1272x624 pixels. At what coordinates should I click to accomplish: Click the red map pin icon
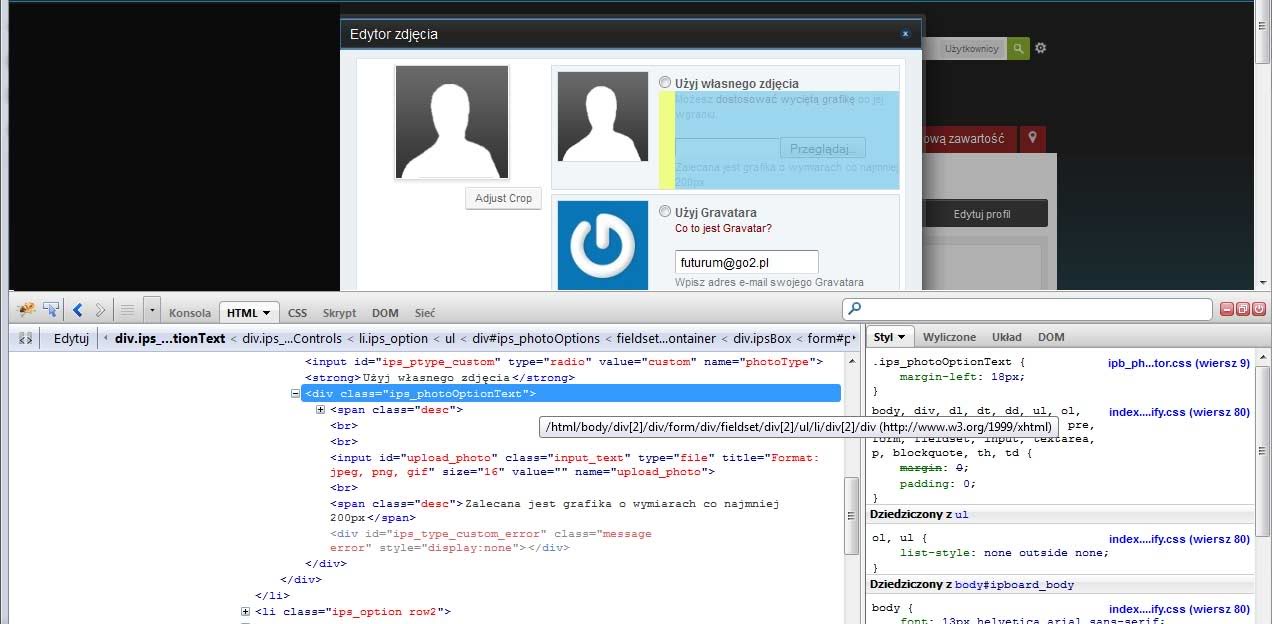coord(1033,138)
